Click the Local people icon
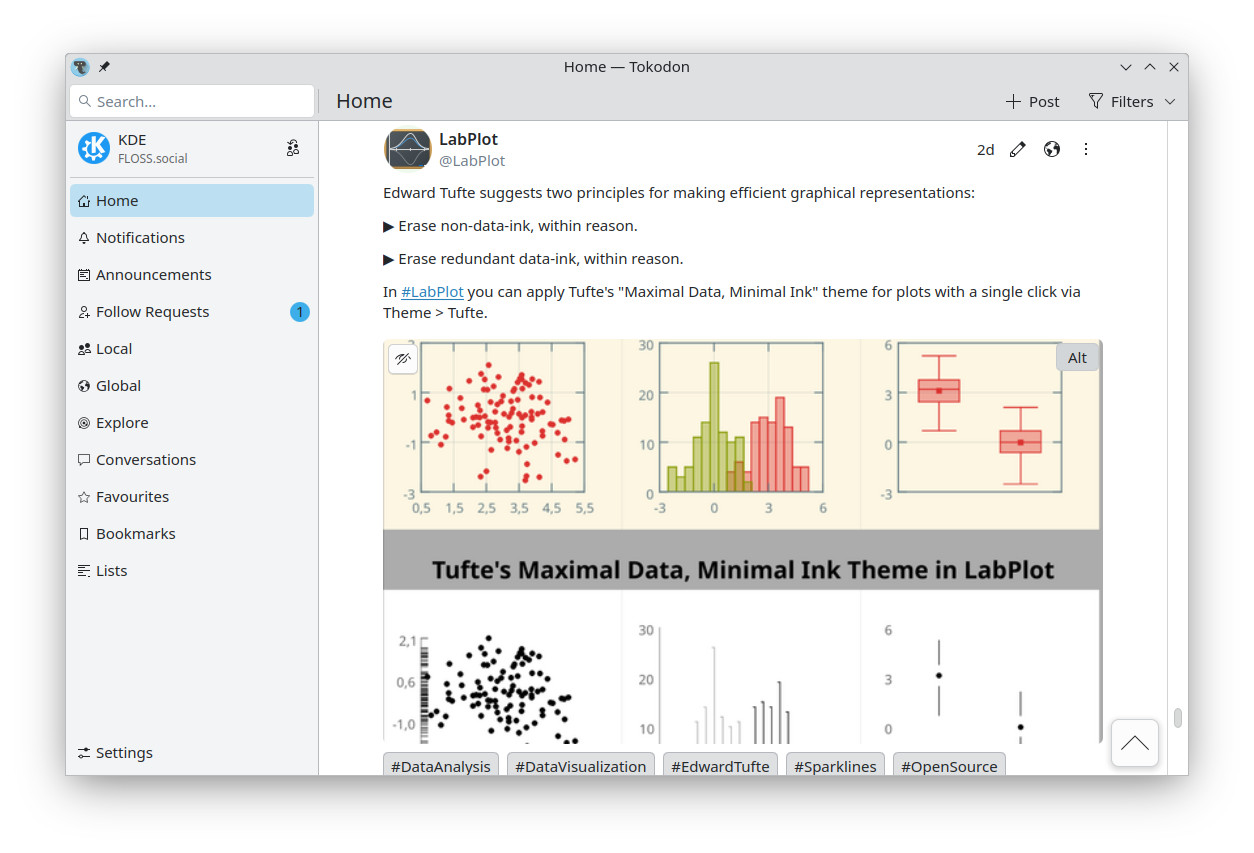Screen dimensions: 1254x853 pyautogui.click(x=84, y=349)
